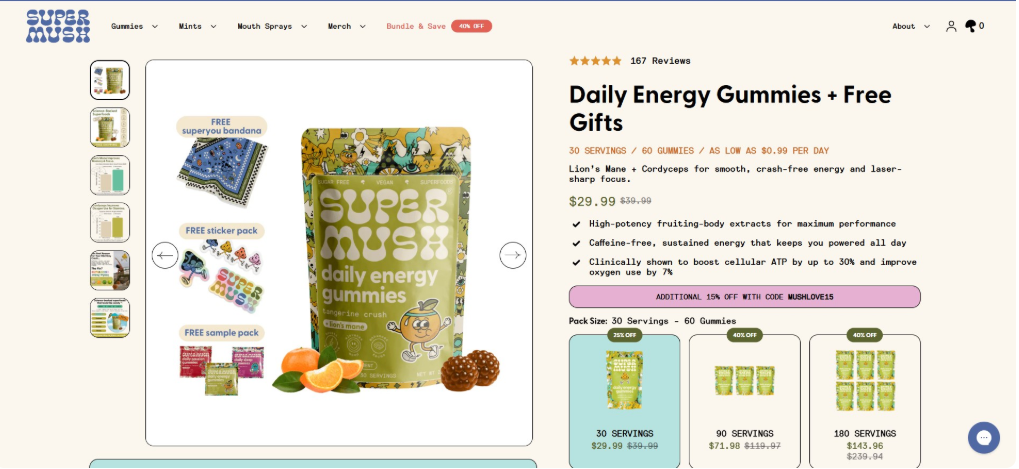Expand the About dropdown menu
1019x469 pixels.
coord(911,27)
